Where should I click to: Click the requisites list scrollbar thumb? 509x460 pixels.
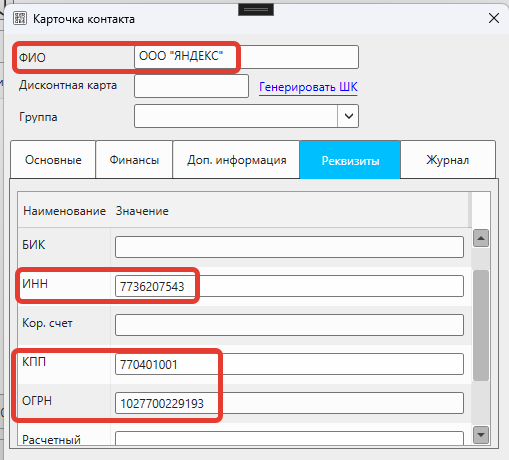coord(481,325)
